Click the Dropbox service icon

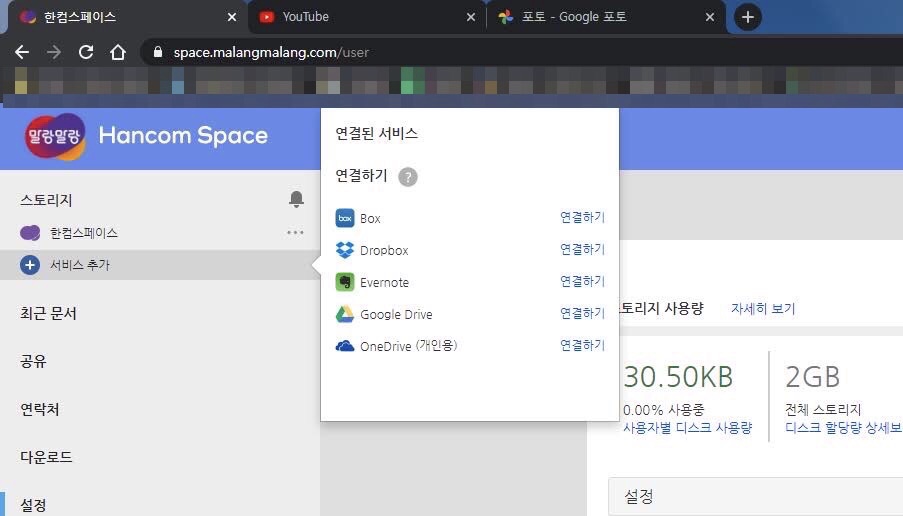[x=345, y=250]
